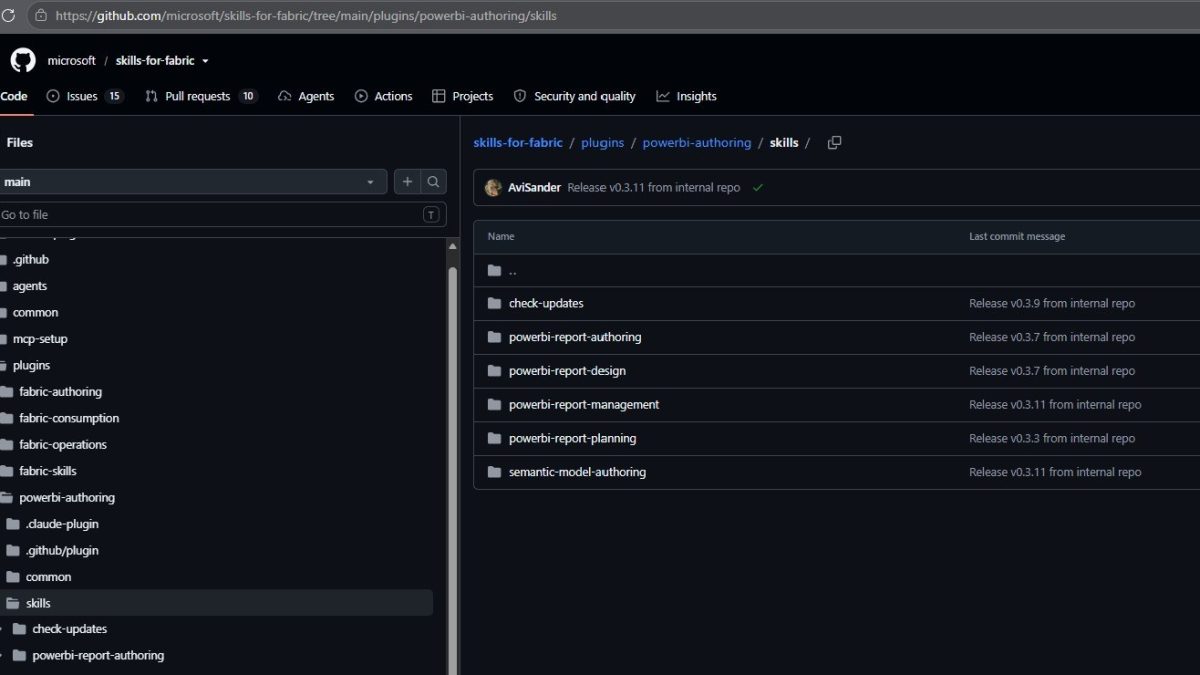Open the main branch dropdown
Viewport: 1200px width, 675px height.
(x=193, y=182)
